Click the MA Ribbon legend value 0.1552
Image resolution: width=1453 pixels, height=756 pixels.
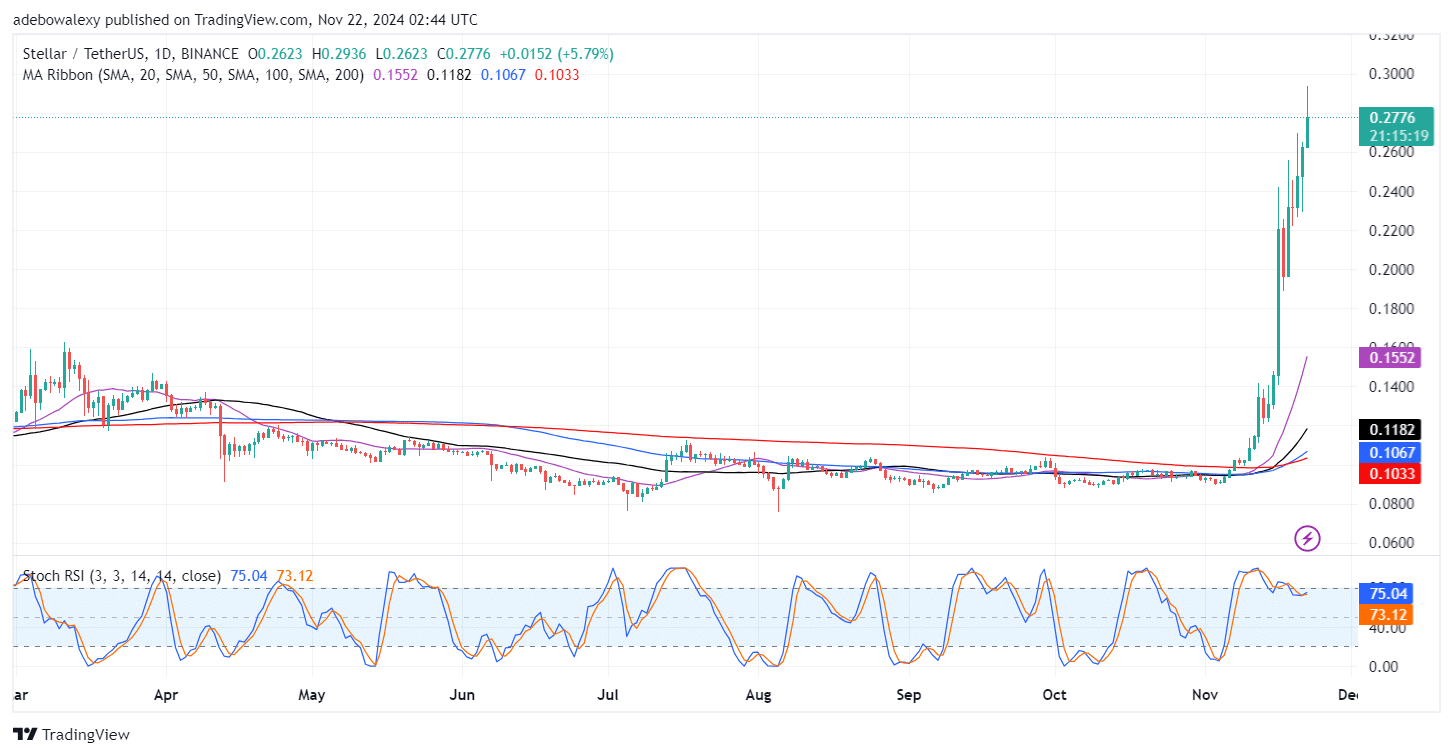click(394, 75)
